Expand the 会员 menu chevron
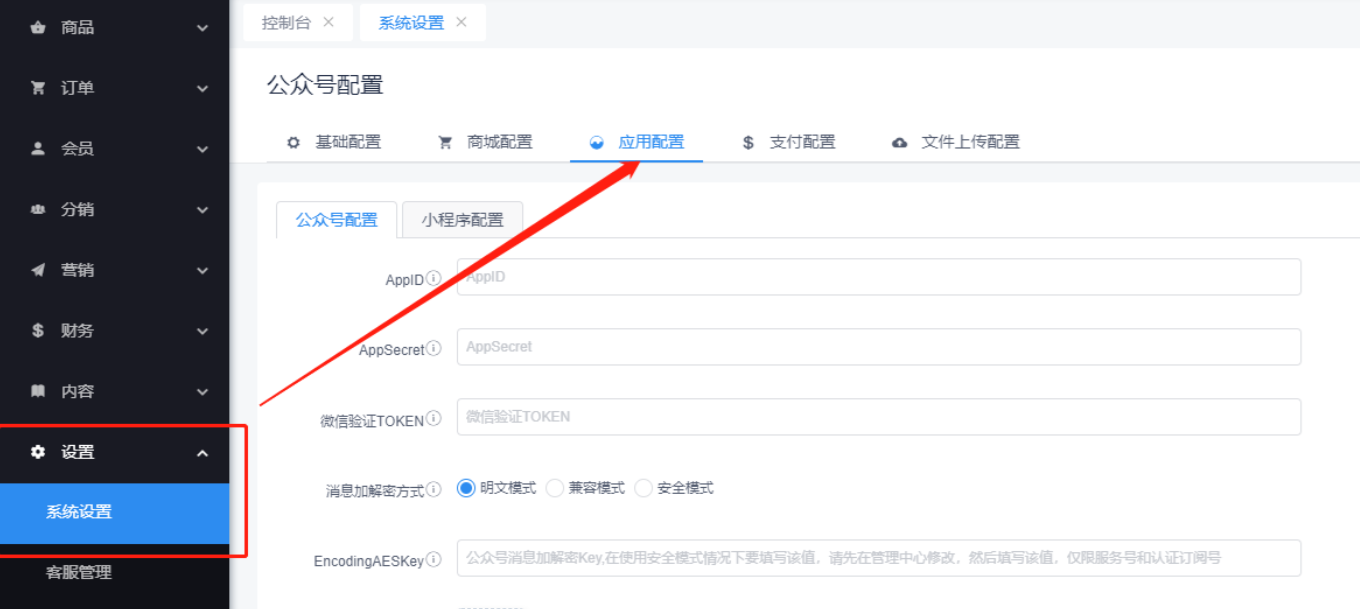 click(x=202, y=149)
